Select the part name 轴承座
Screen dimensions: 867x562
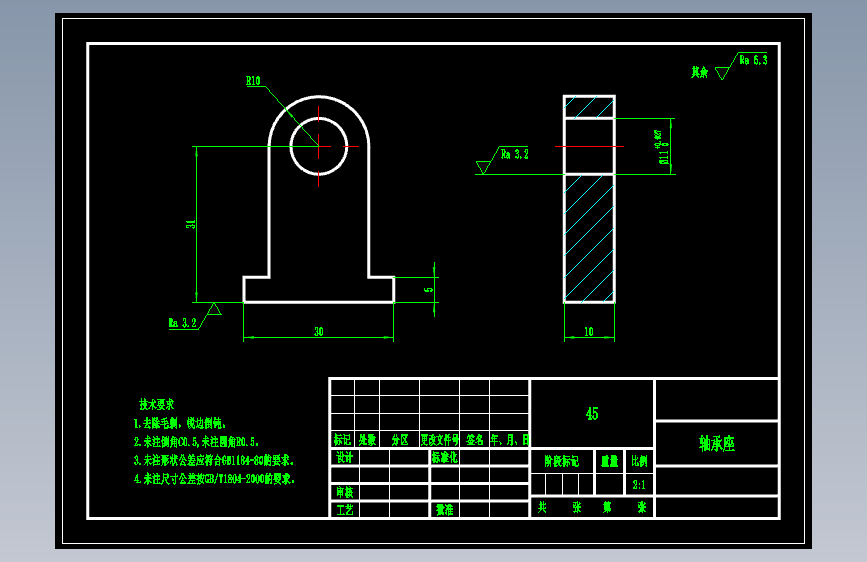717,444
